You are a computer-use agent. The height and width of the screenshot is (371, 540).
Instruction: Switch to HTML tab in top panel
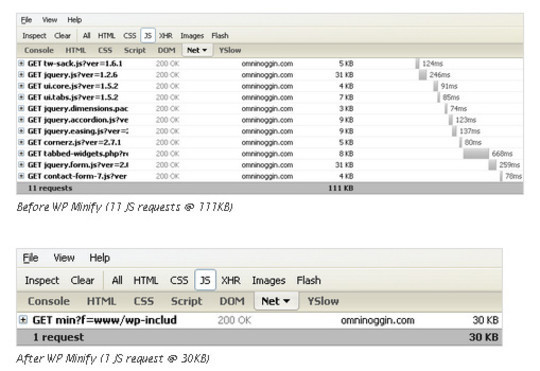(x=75, y=50)
